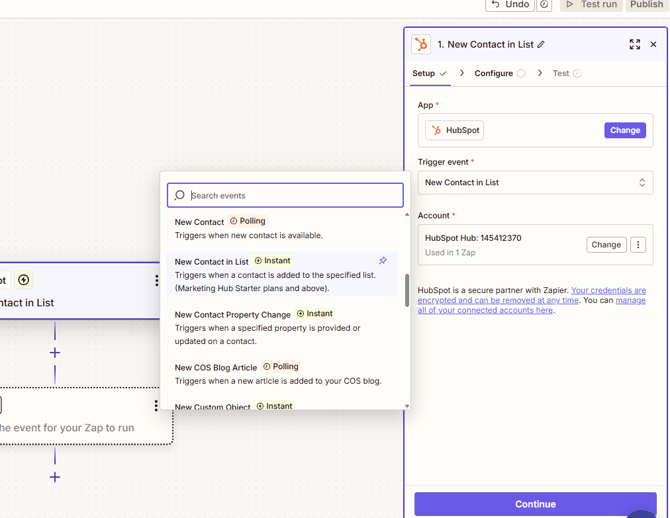
Task: Select New COS Blog Article event
Action: (x=282, y=374)
